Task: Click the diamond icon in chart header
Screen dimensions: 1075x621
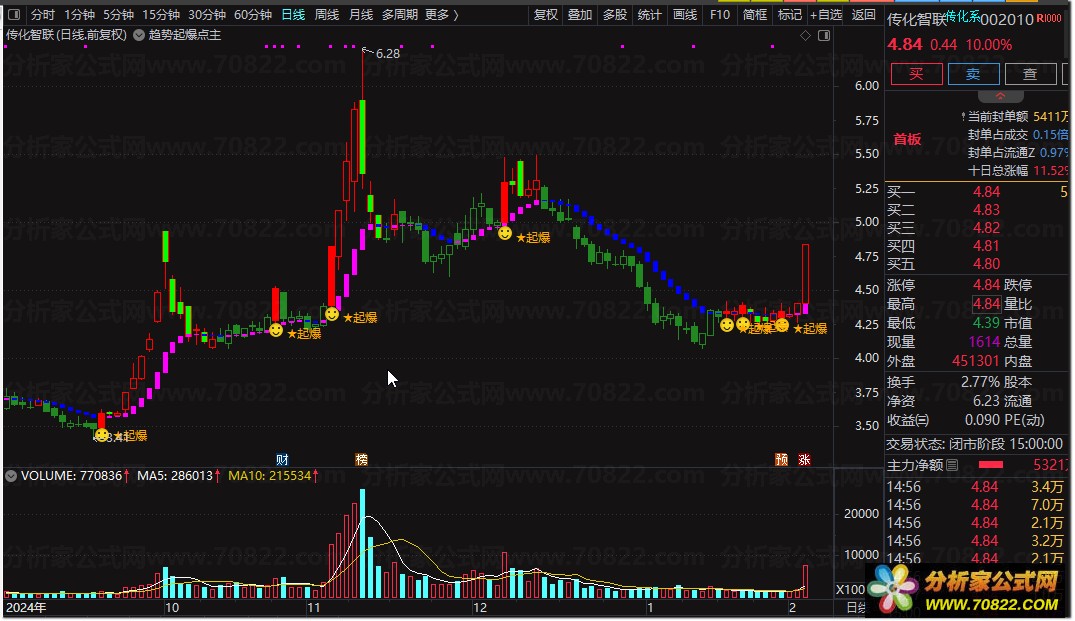Action: [x=806, y=36]
